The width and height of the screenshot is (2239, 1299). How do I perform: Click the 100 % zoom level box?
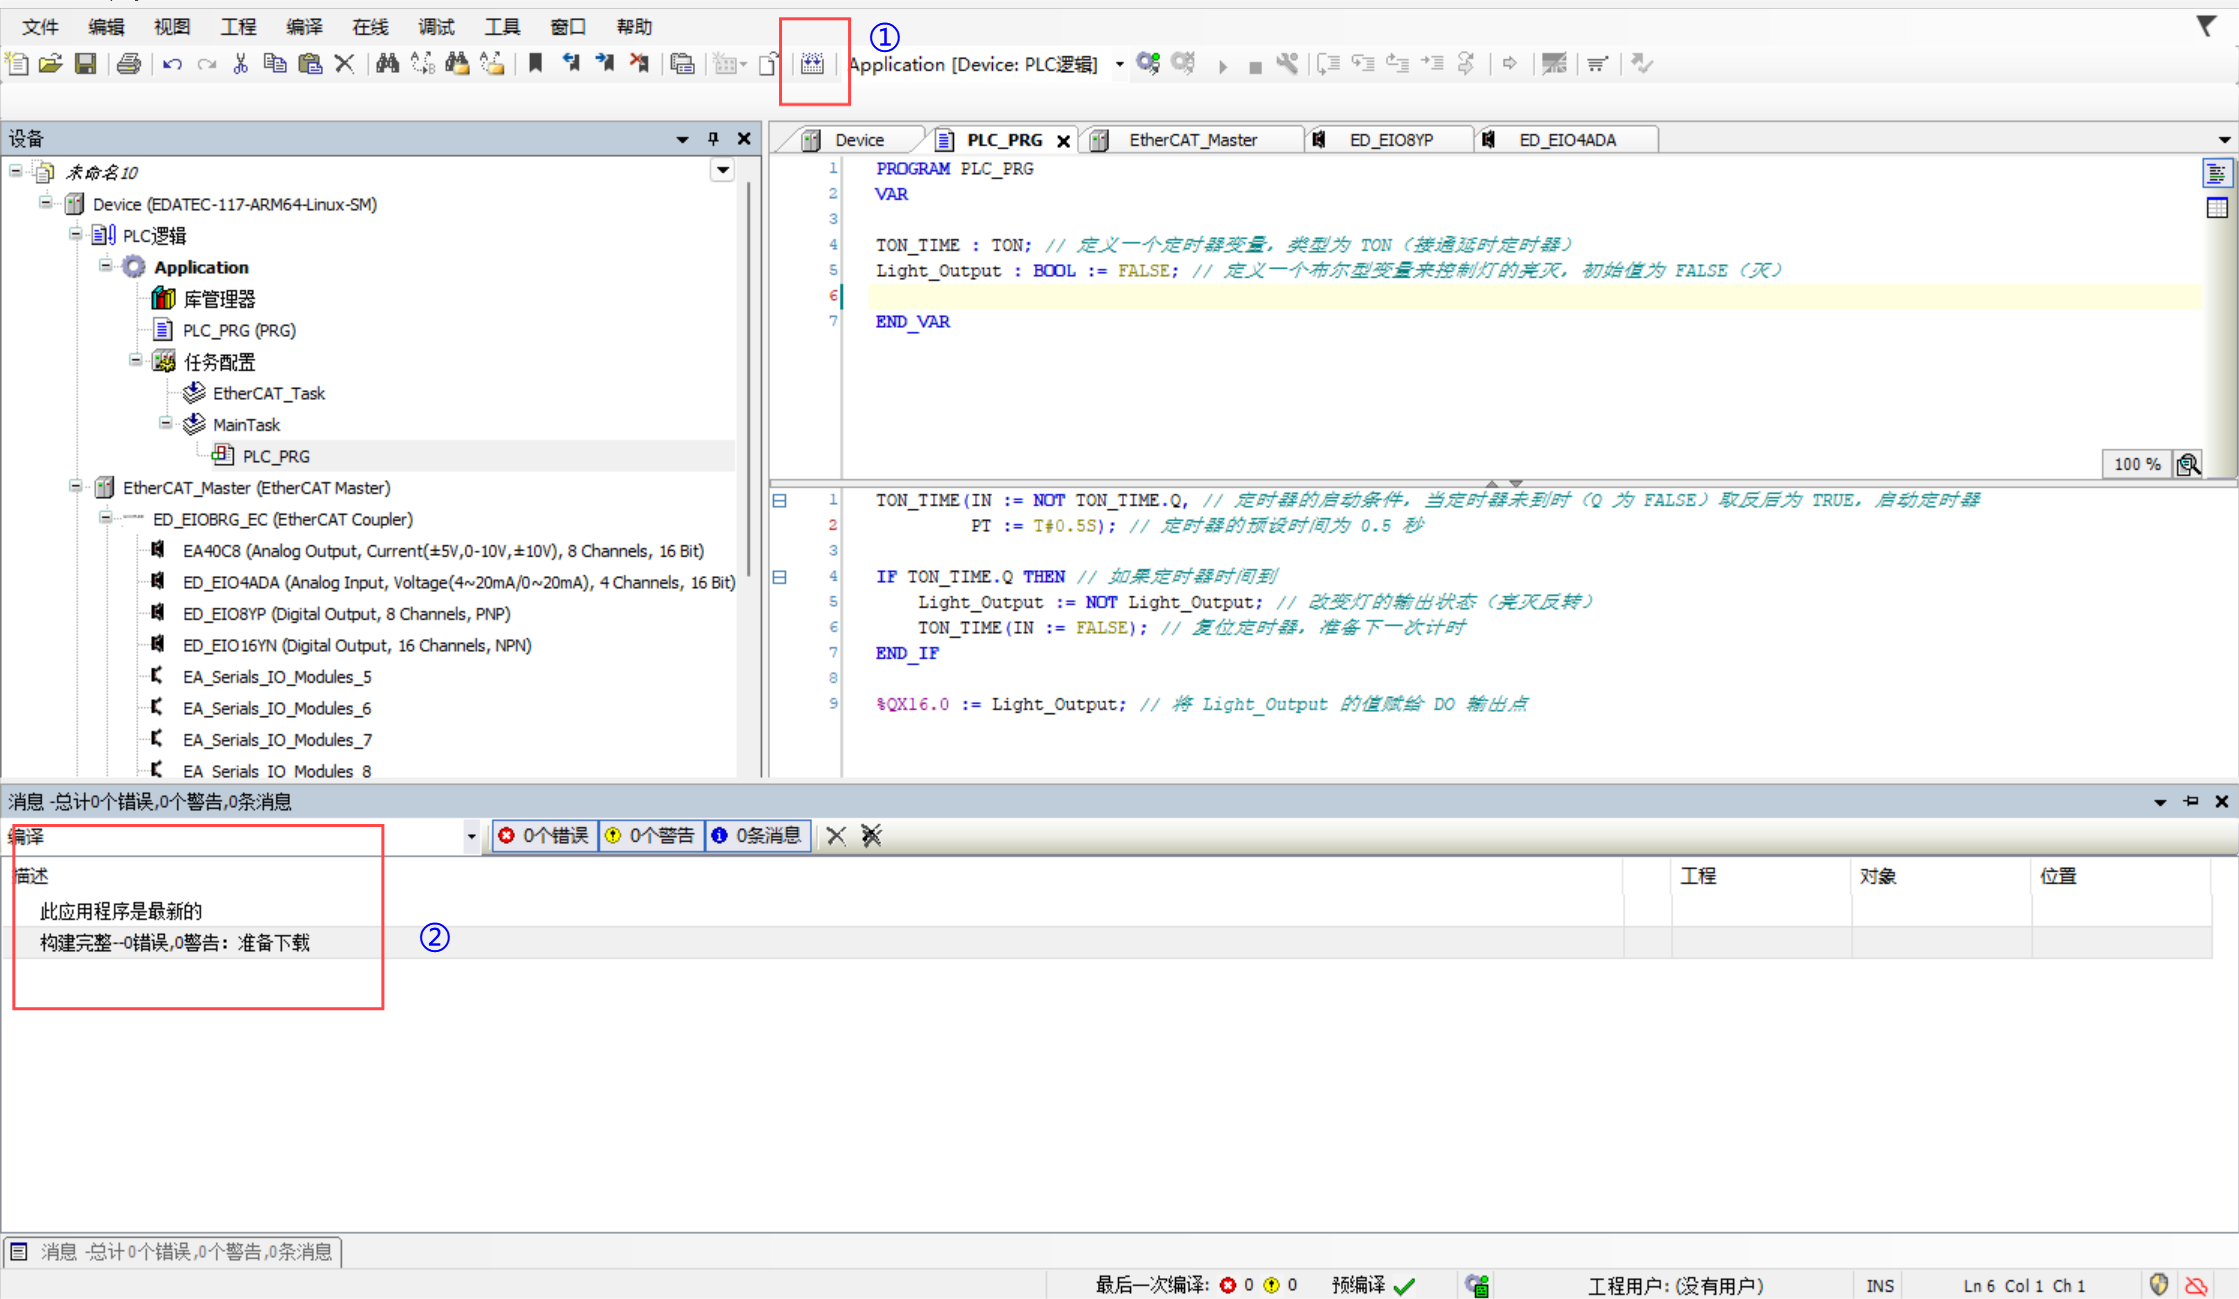[x=2138, y=464]
